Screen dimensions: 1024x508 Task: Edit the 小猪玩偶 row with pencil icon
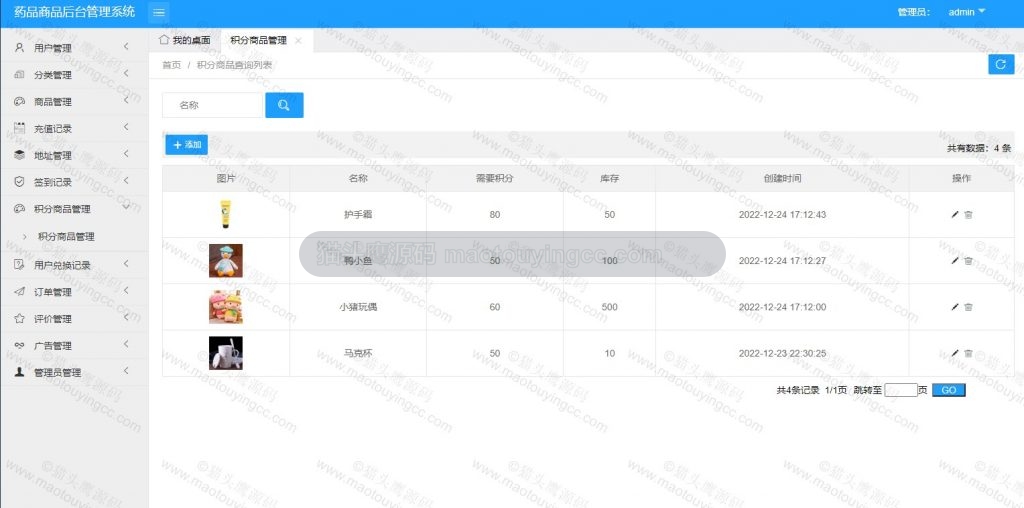point(955,307)
